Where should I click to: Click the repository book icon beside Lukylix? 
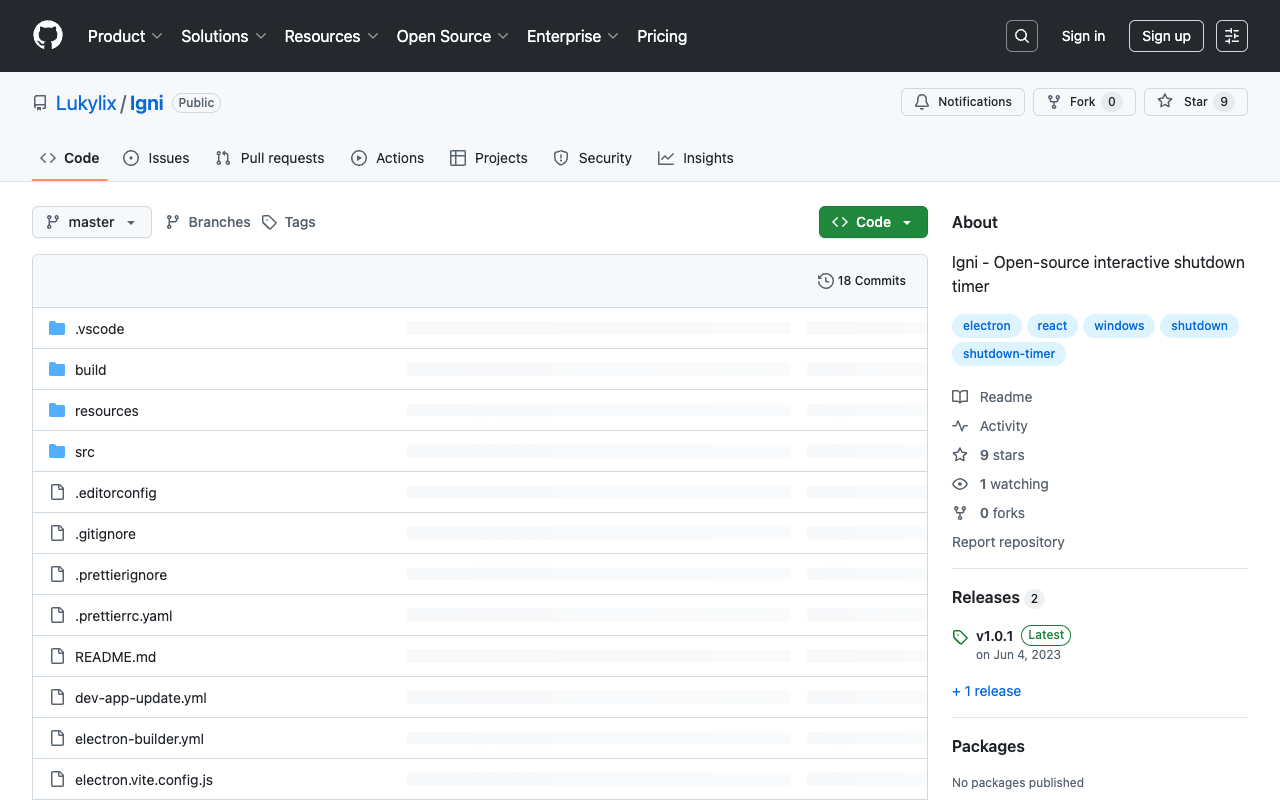pos(40,103)
